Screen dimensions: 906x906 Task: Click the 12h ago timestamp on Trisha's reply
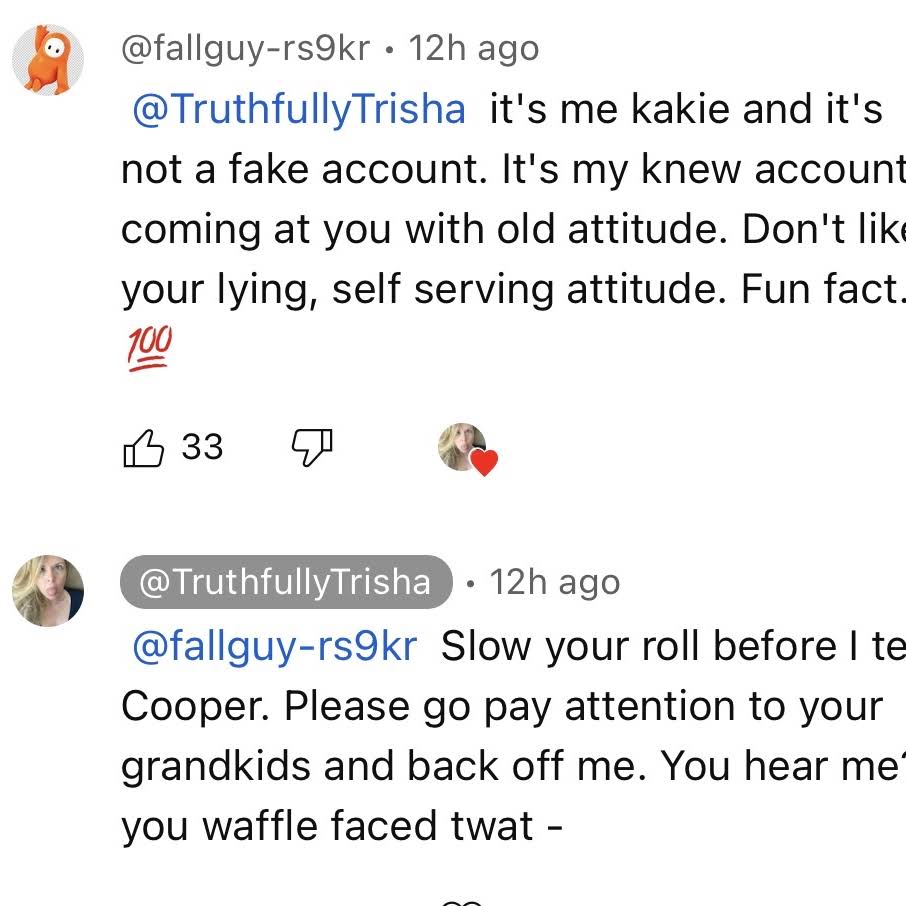[x=554, y=582]
